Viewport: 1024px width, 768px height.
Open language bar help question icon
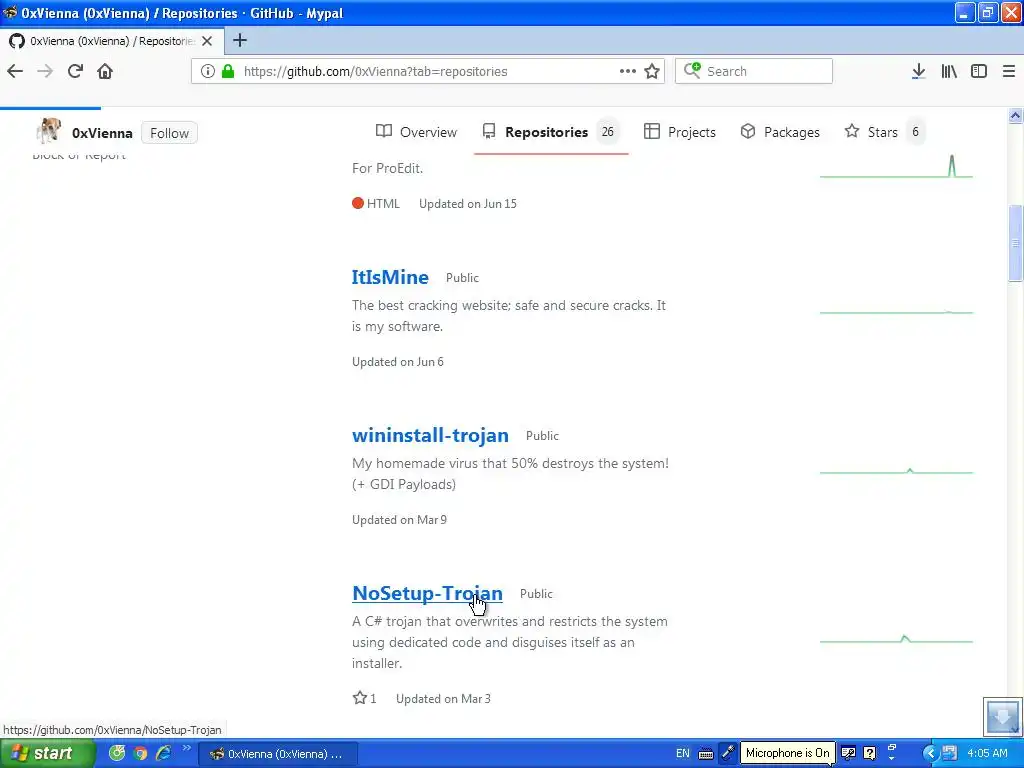click(869, 753)
